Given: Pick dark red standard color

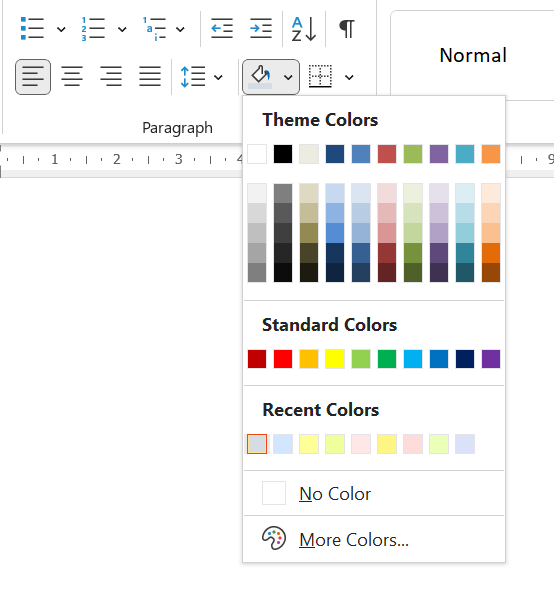Looking at the screenshot, I should [257, 359].
